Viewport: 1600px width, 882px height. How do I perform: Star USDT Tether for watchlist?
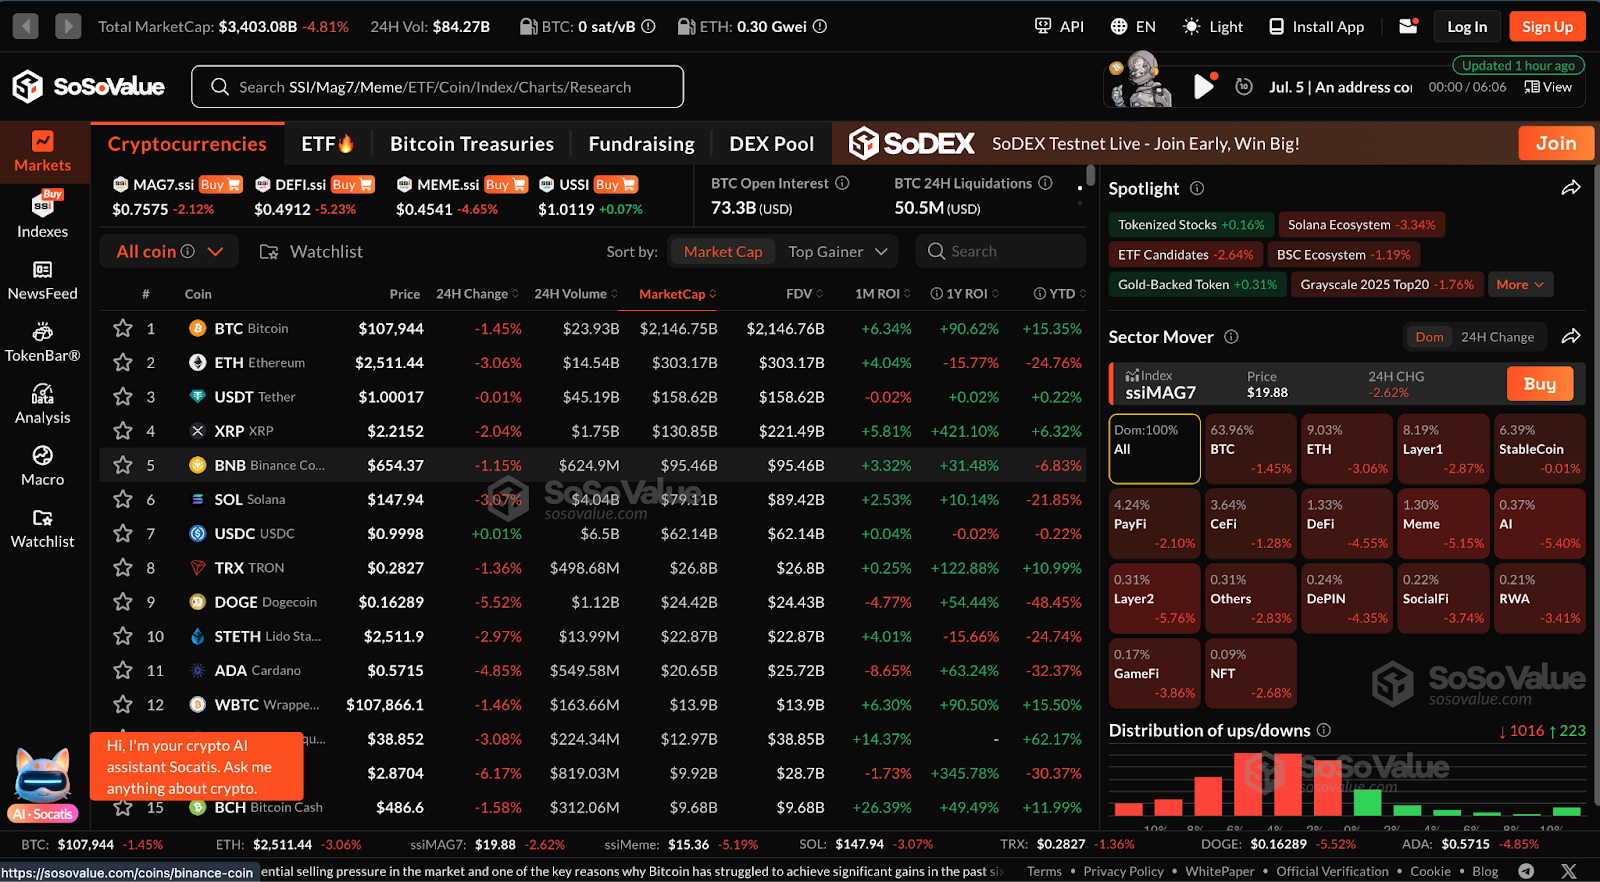(123, 397)
